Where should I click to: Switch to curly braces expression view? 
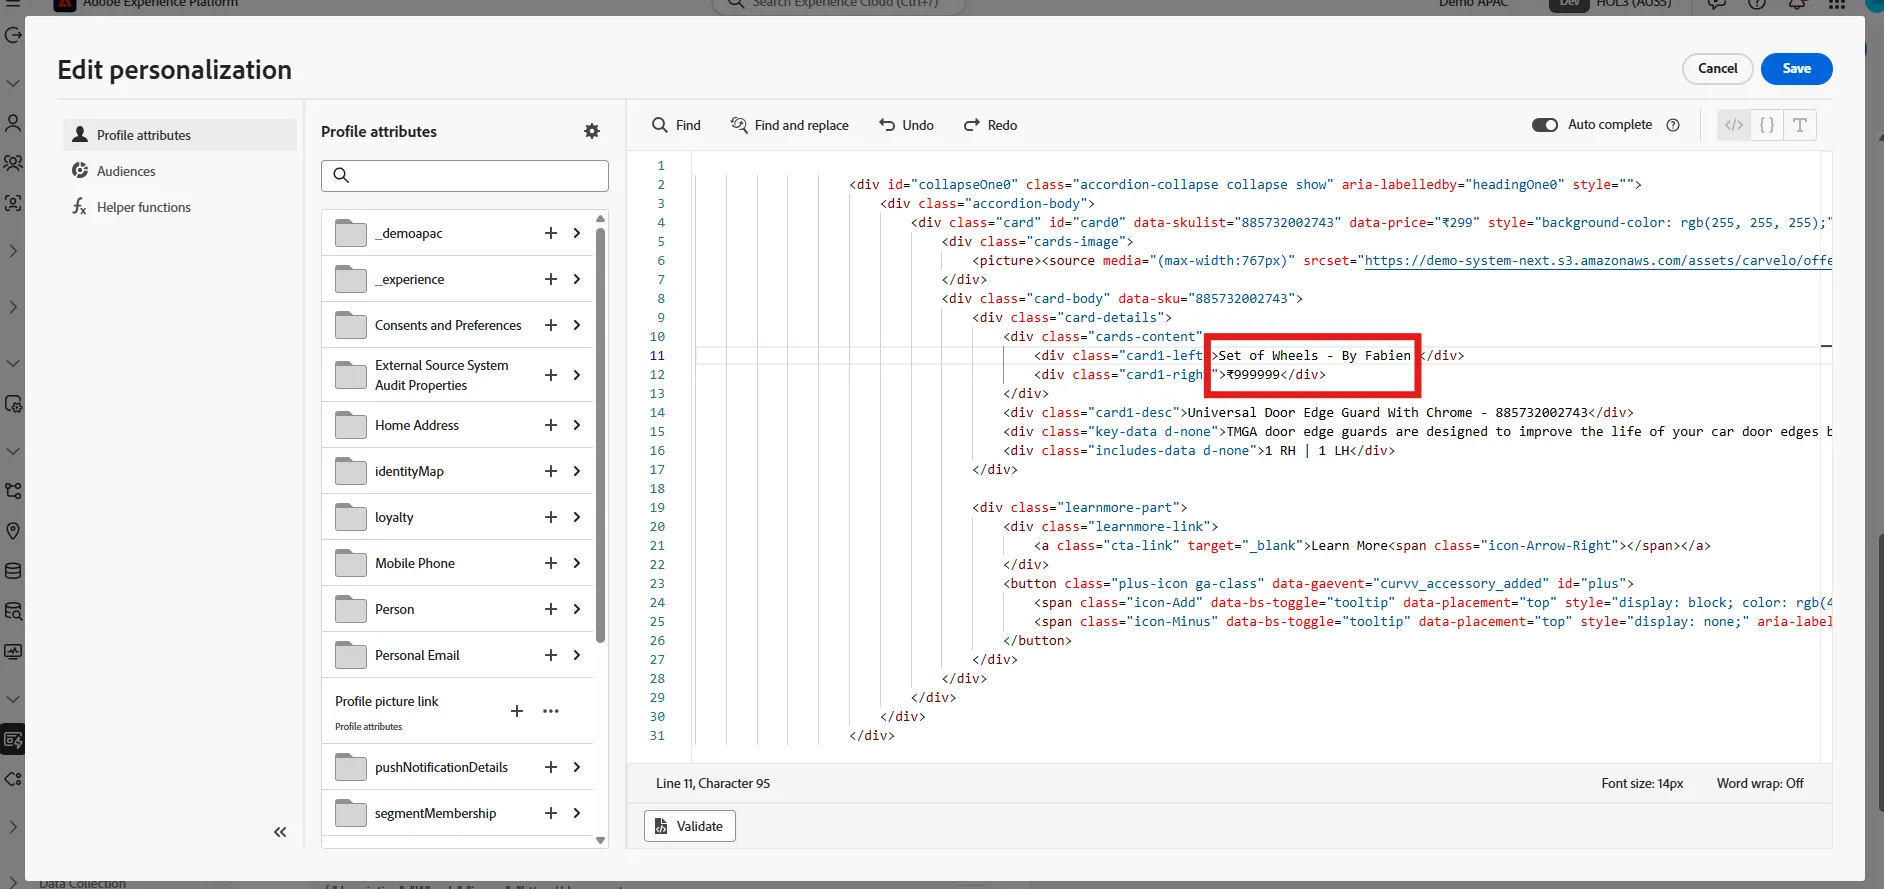(x=1767, y=125)
